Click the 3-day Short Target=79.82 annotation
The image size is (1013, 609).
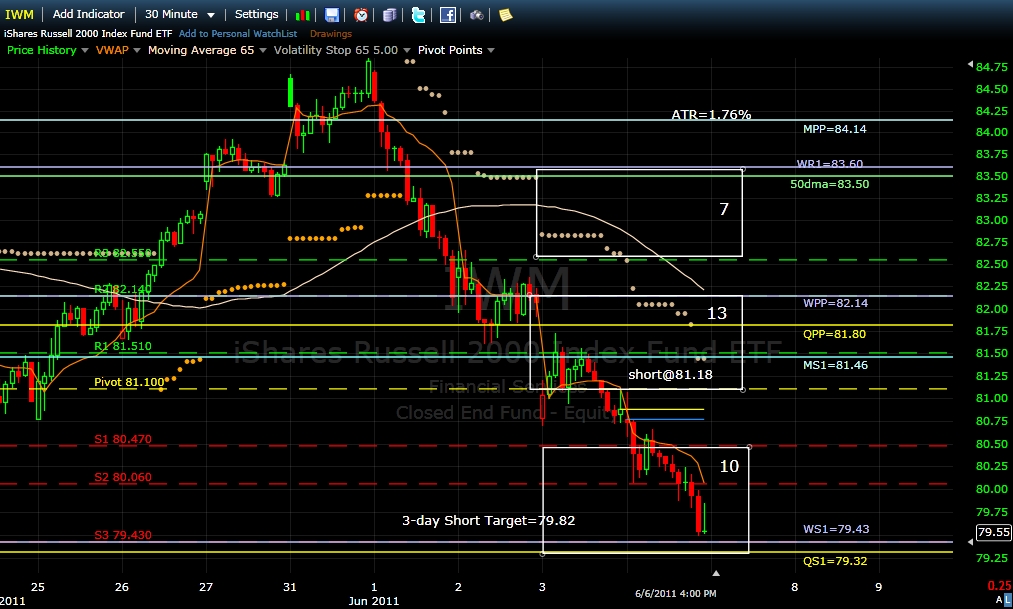coord(488,521)
